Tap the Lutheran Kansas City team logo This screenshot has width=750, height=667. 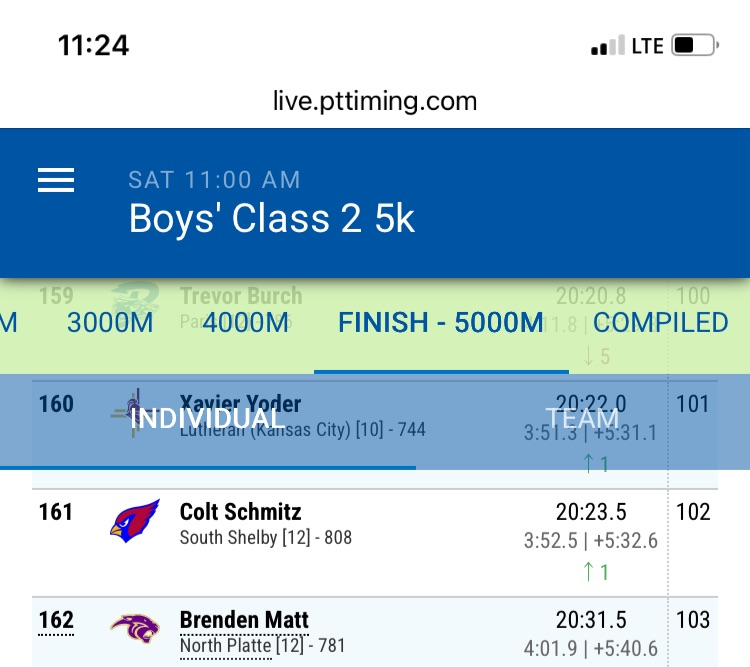click(131, 412)
